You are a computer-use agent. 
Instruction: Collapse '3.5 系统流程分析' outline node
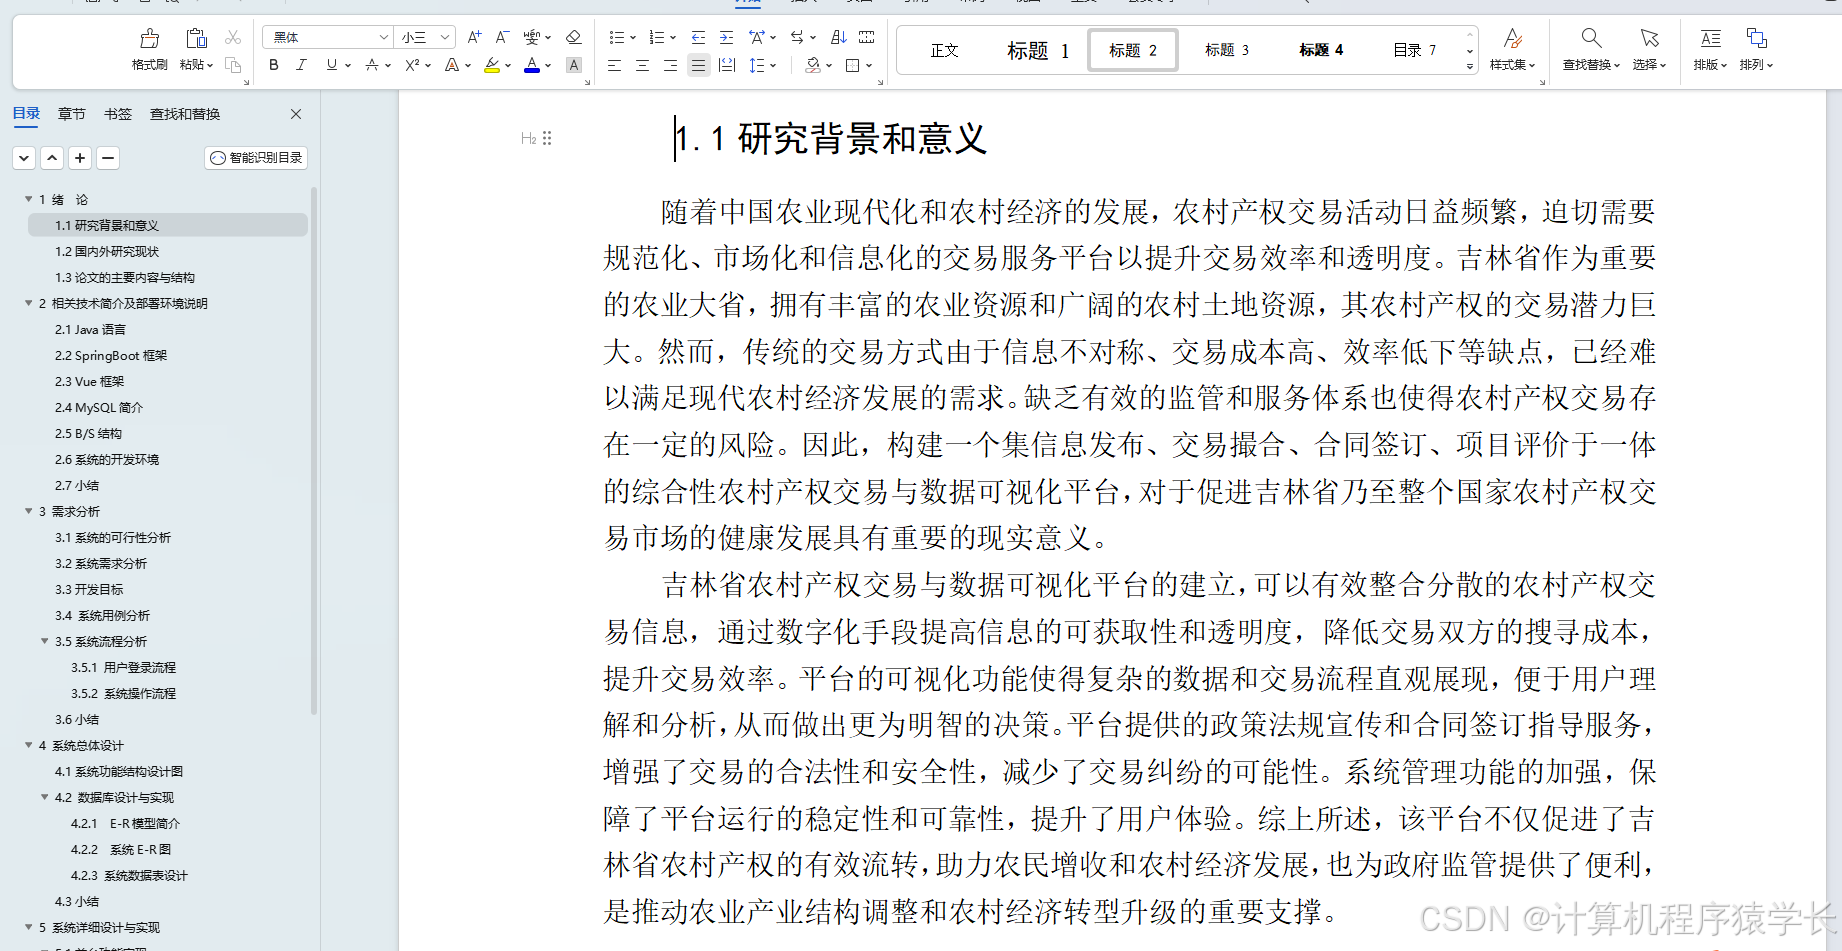click(x=44, y=641)
